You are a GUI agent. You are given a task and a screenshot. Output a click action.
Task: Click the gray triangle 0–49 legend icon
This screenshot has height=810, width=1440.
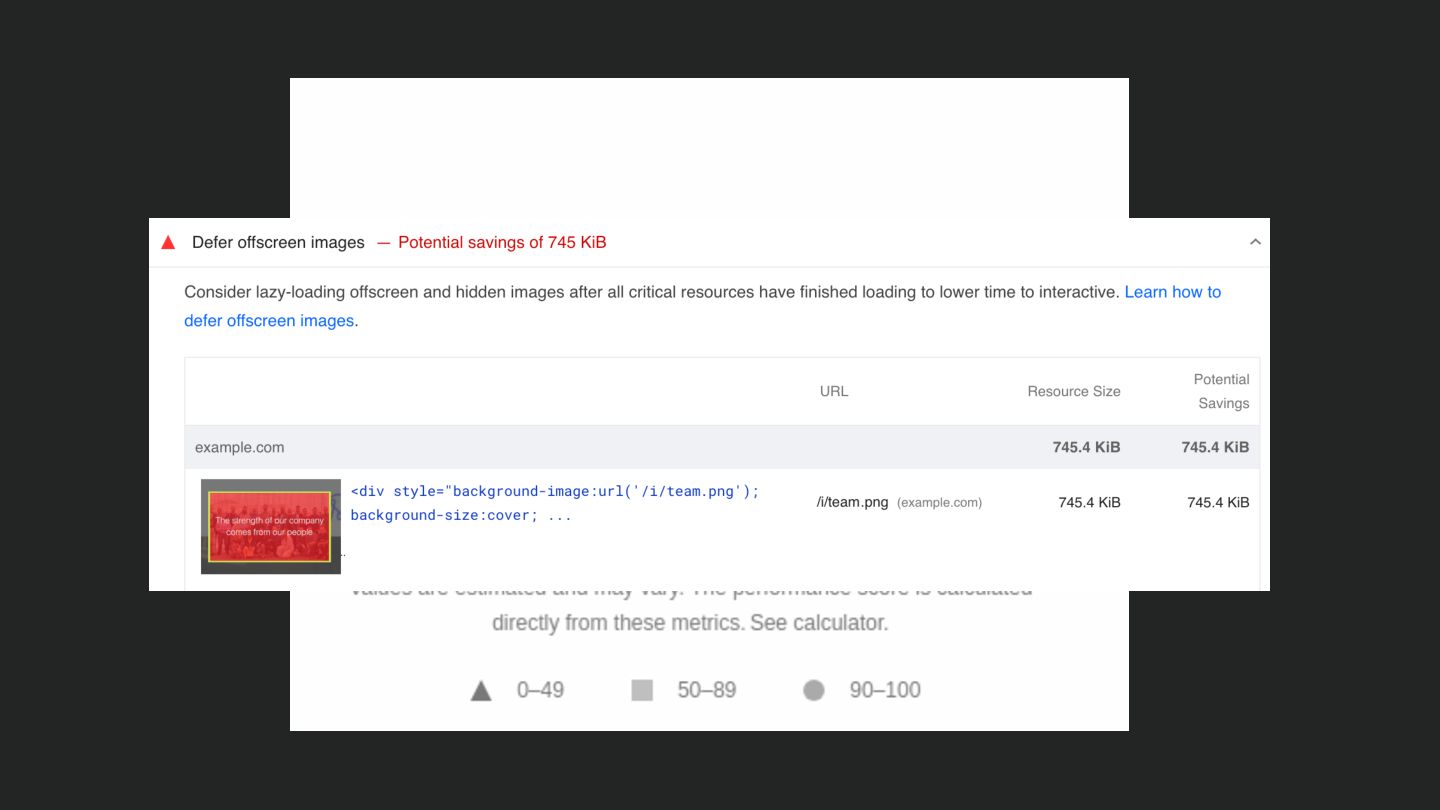pyautogui.click(x=481, y=691)
